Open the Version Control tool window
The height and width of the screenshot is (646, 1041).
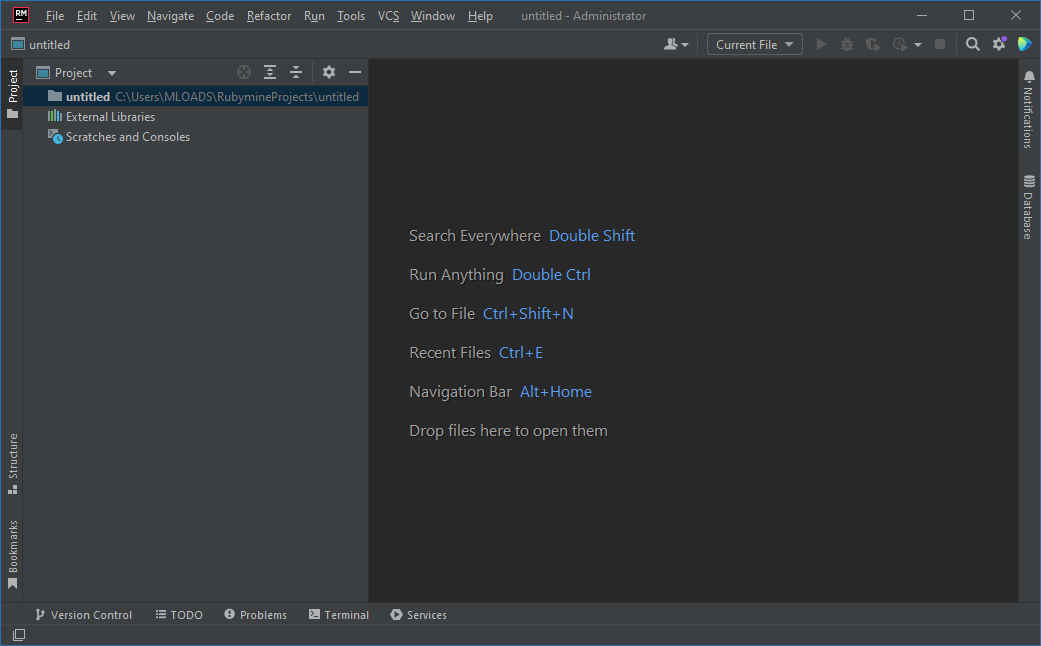(84, 615)
